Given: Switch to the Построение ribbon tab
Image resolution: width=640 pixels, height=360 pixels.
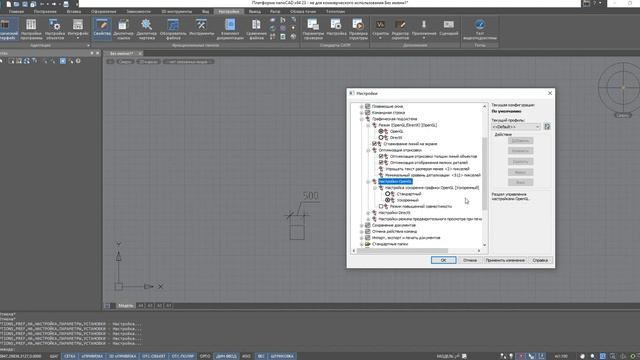Looking at the screenshot, I should [45, 11].
